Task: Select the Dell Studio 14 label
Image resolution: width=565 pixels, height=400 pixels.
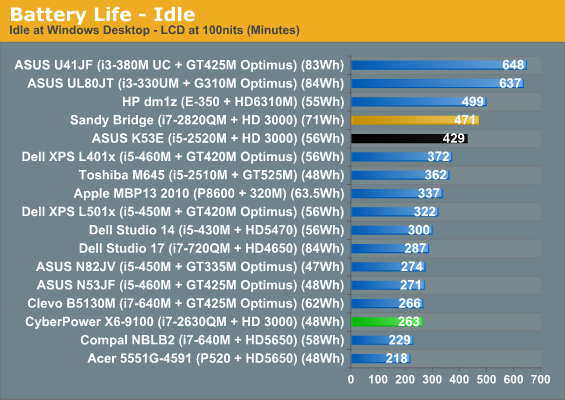Action: coord(217,230)
